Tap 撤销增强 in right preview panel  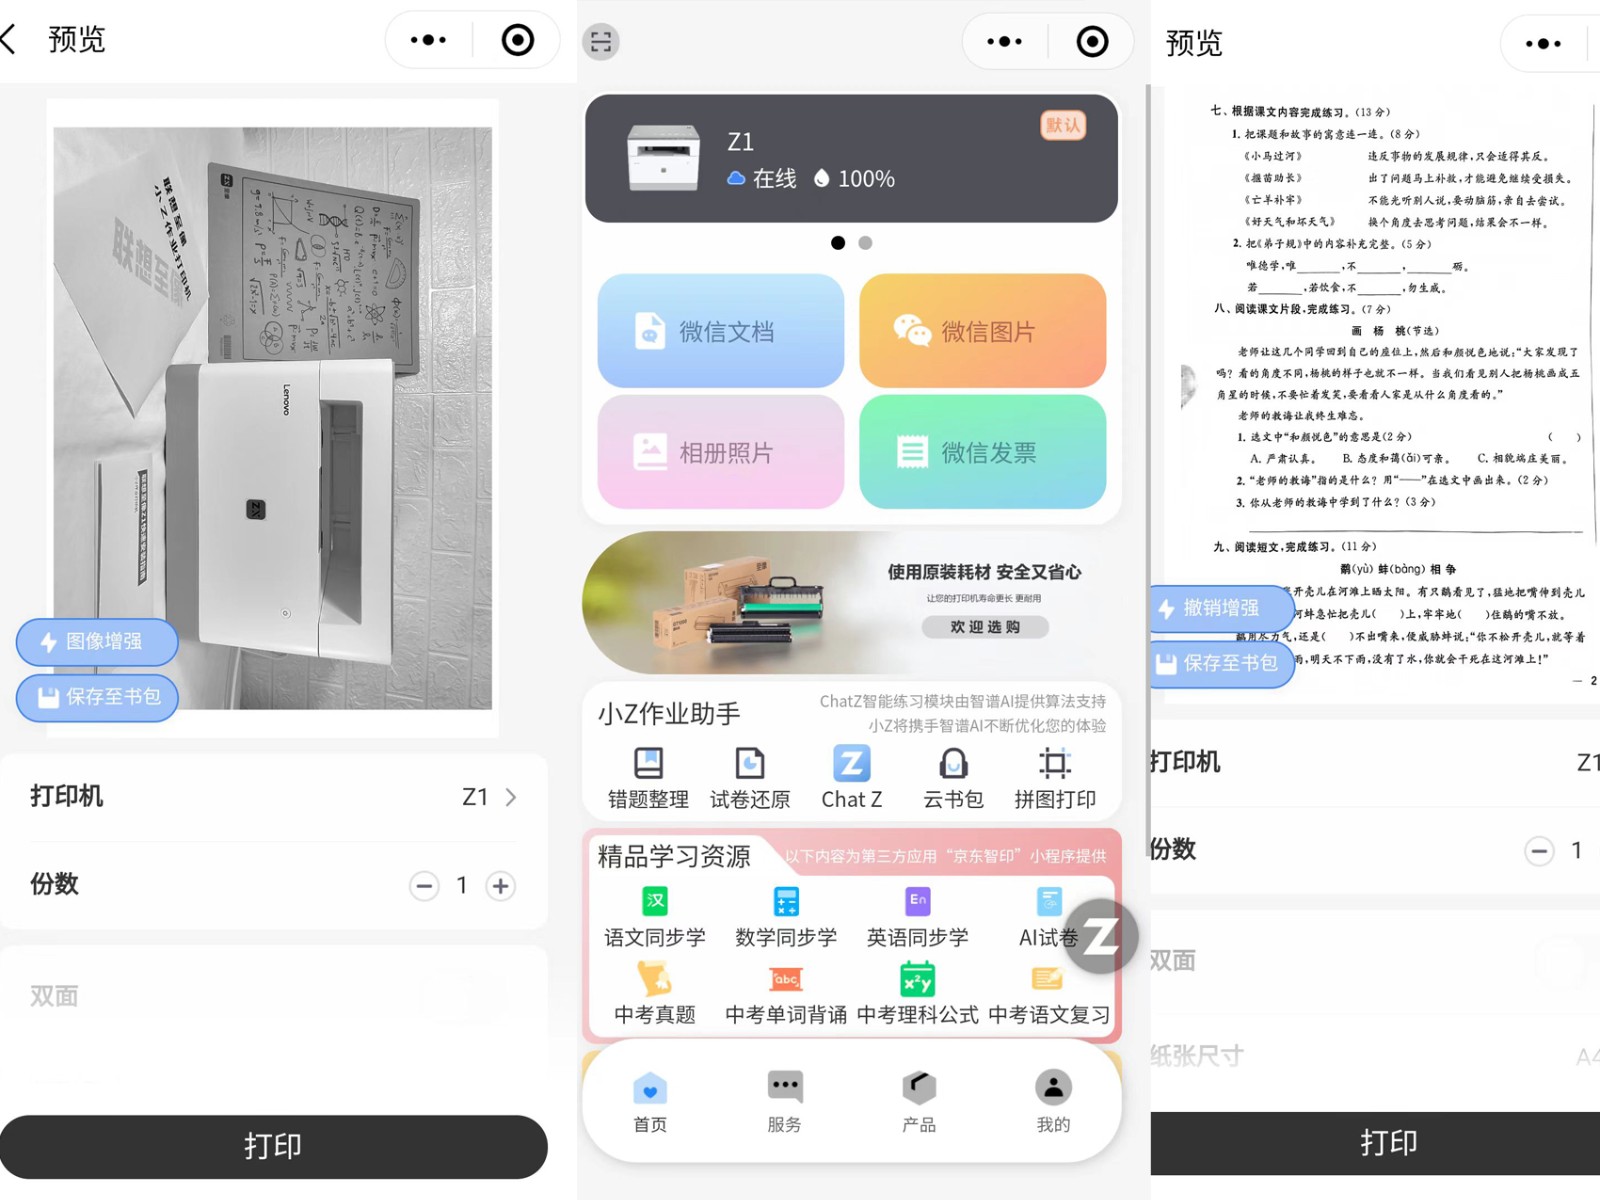pyautogui.click(x=1221, y=608)
